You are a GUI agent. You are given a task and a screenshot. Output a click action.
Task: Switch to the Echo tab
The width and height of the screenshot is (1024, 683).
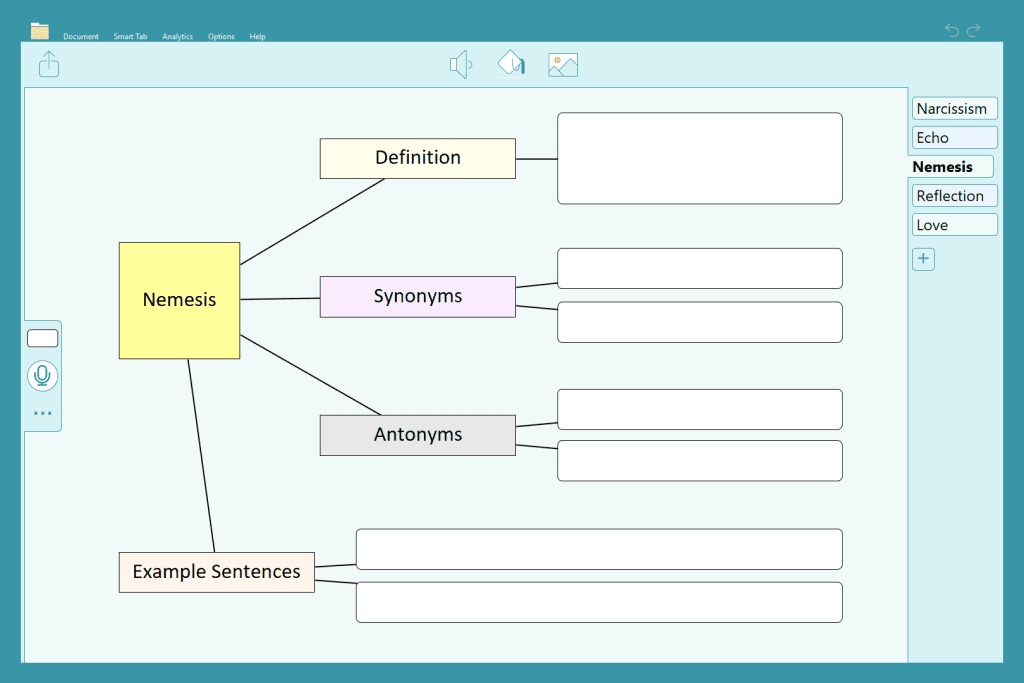(954, 138)
